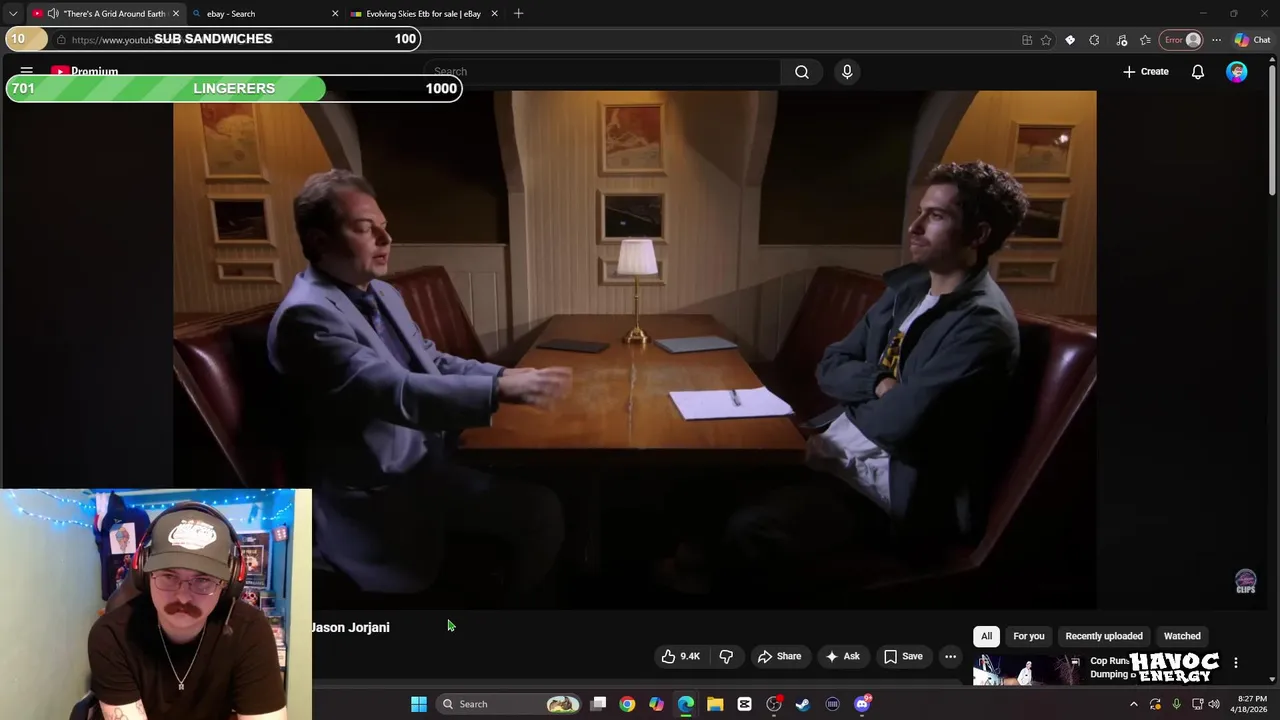
Task: Open the tag-shaped extension icon in toolbar
Action: point(1070,40)
